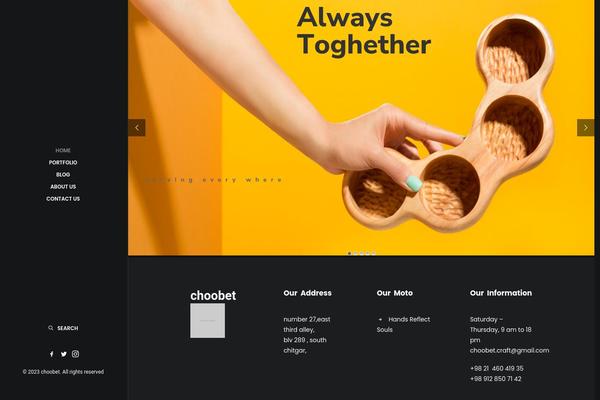The image size is (600, 400).
Task: Click the phone number +98 912 850 71 42
Action: (495, 379)
